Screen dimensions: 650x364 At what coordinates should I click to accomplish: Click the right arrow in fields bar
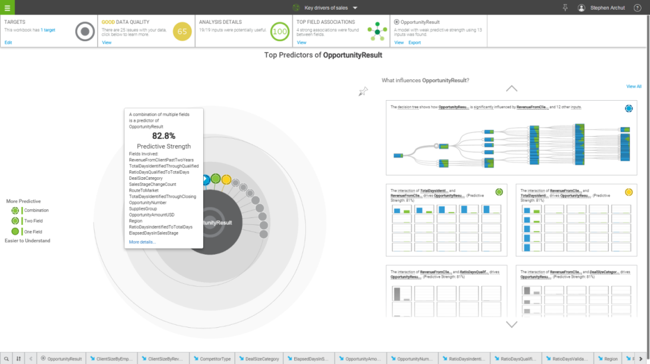click(640, 359)
